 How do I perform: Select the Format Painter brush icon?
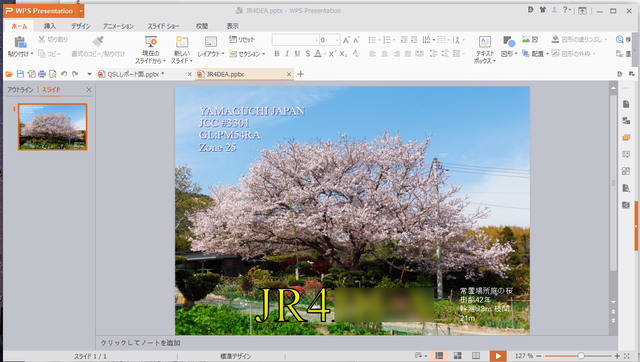[98, 41]
